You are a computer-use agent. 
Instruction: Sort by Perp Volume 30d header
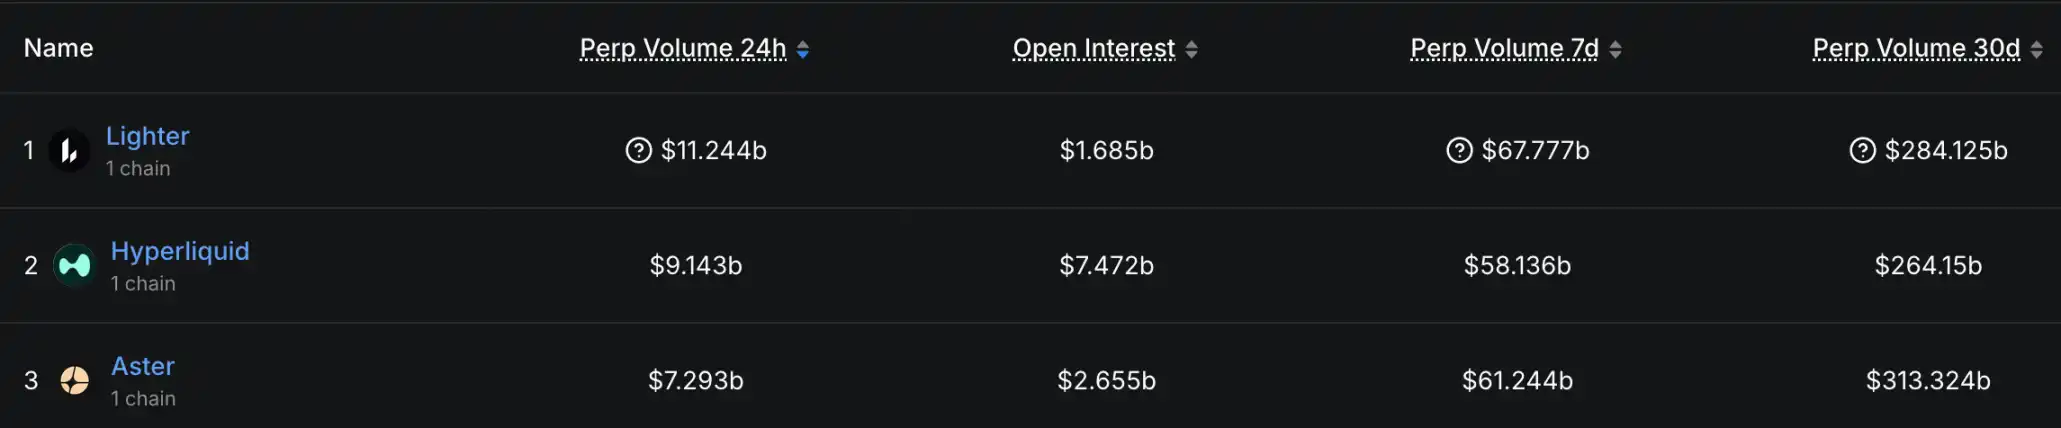[1916, 48]
